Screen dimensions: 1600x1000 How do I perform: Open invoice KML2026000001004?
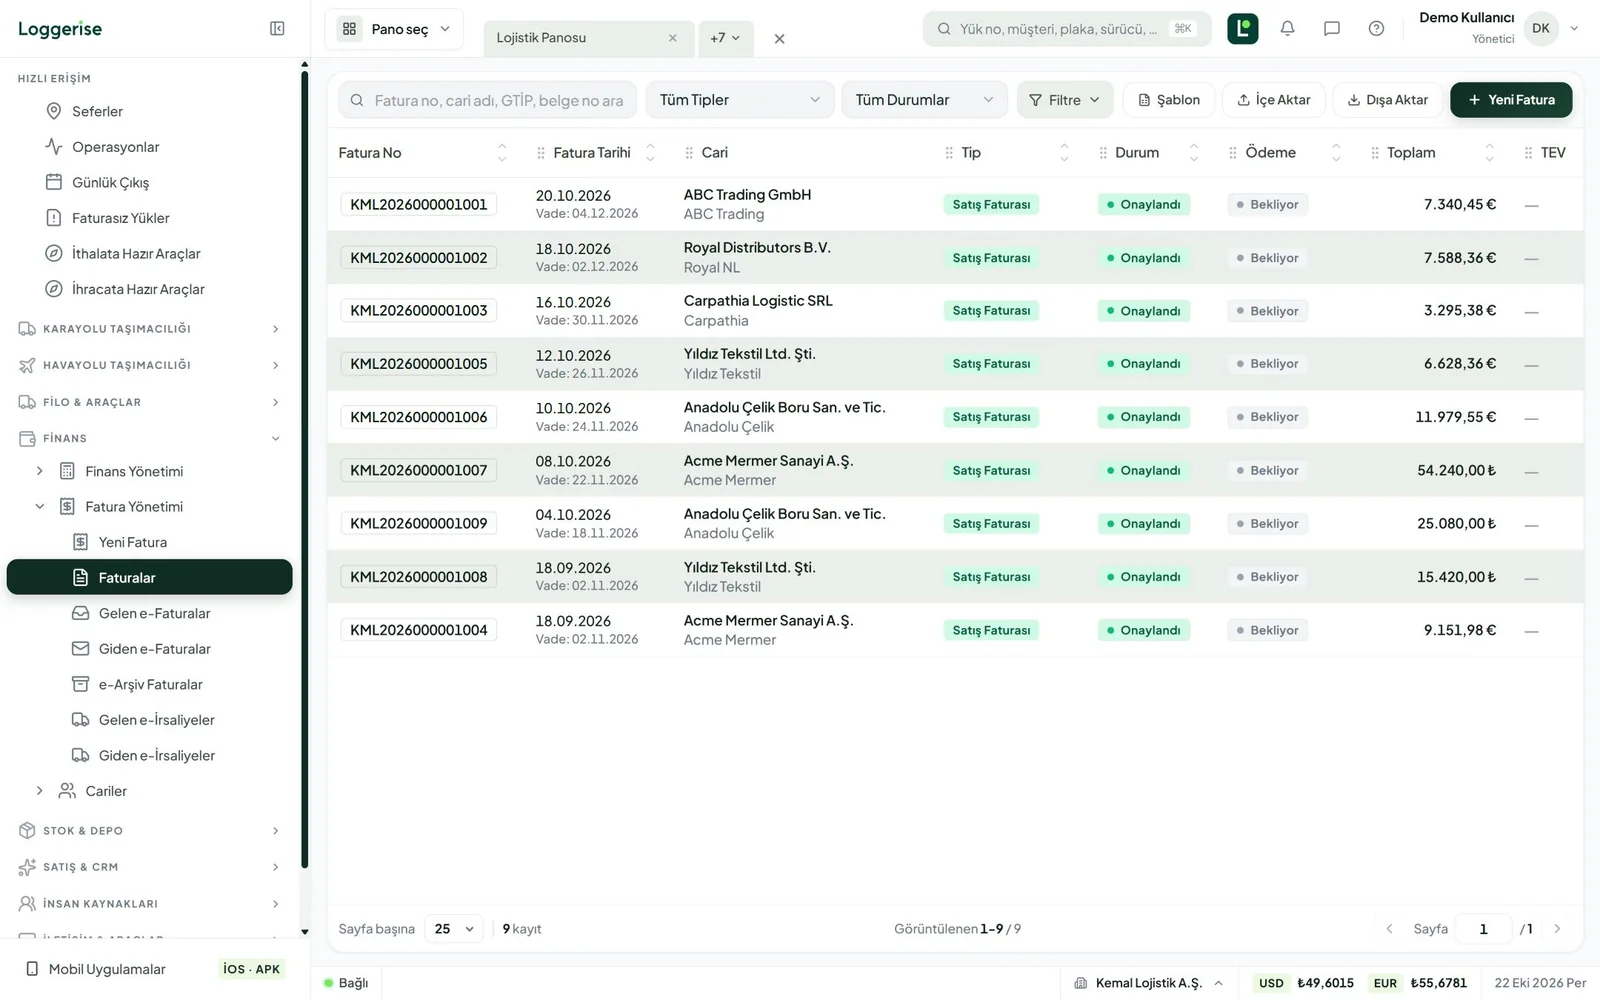[419, 630]
